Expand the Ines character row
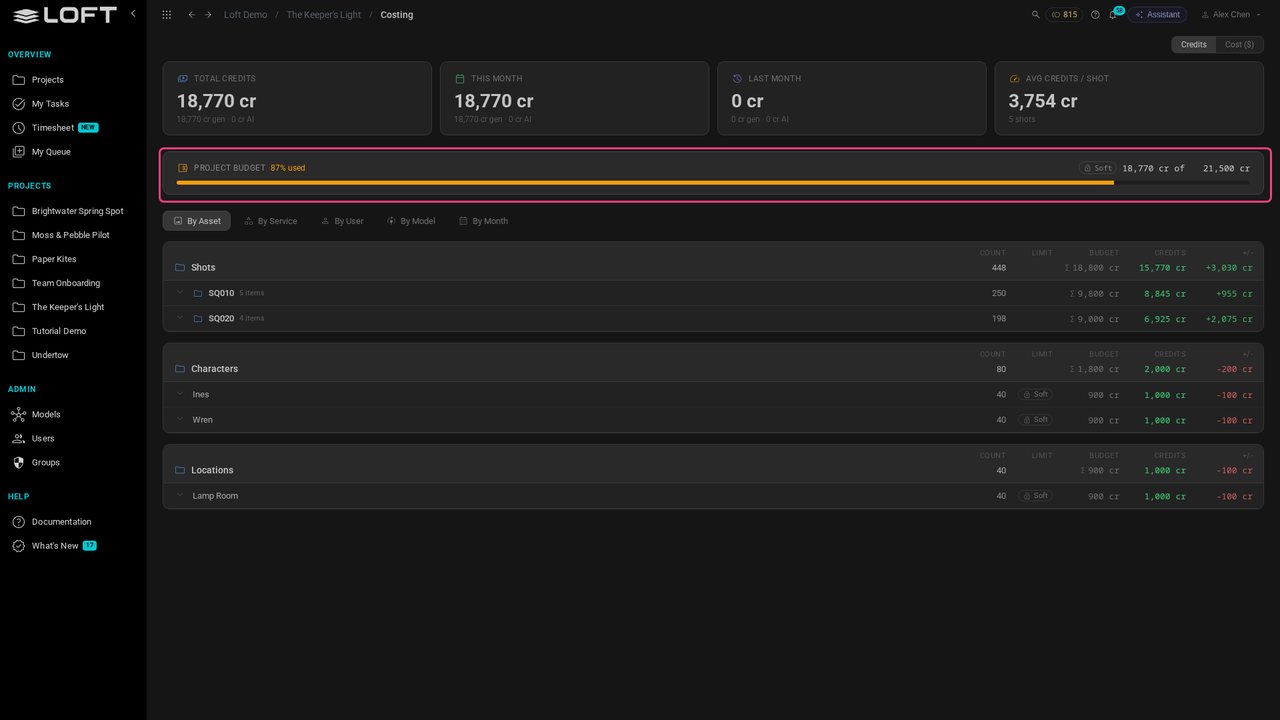 coord(180,394)
